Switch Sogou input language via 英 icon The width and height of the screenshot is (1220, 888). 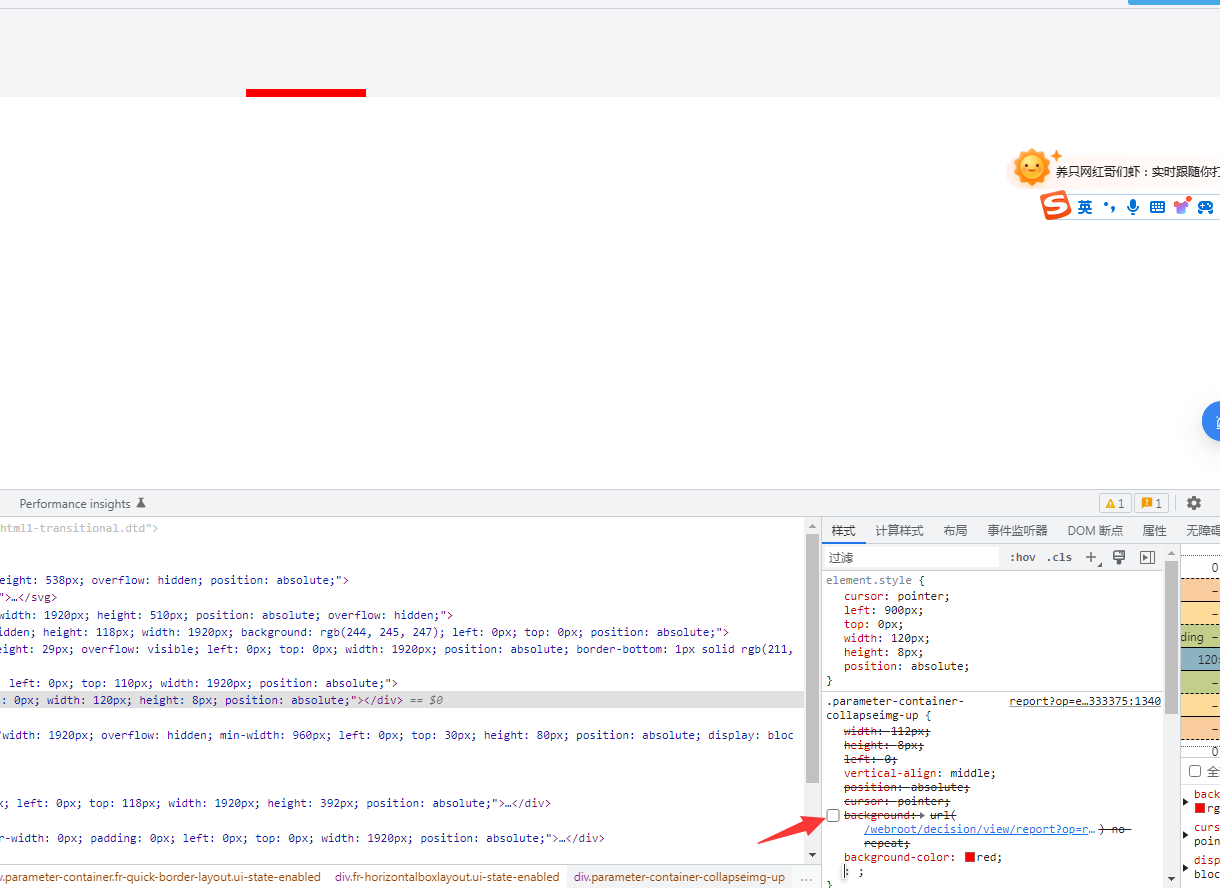1085,207
